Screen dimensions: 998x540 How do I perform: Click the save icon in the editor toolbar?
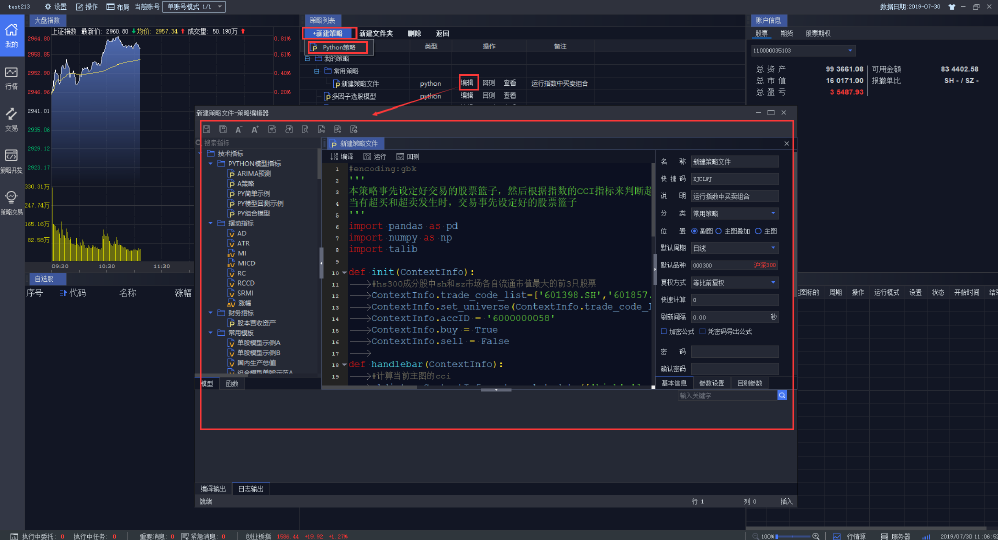[x=206, y=129]
